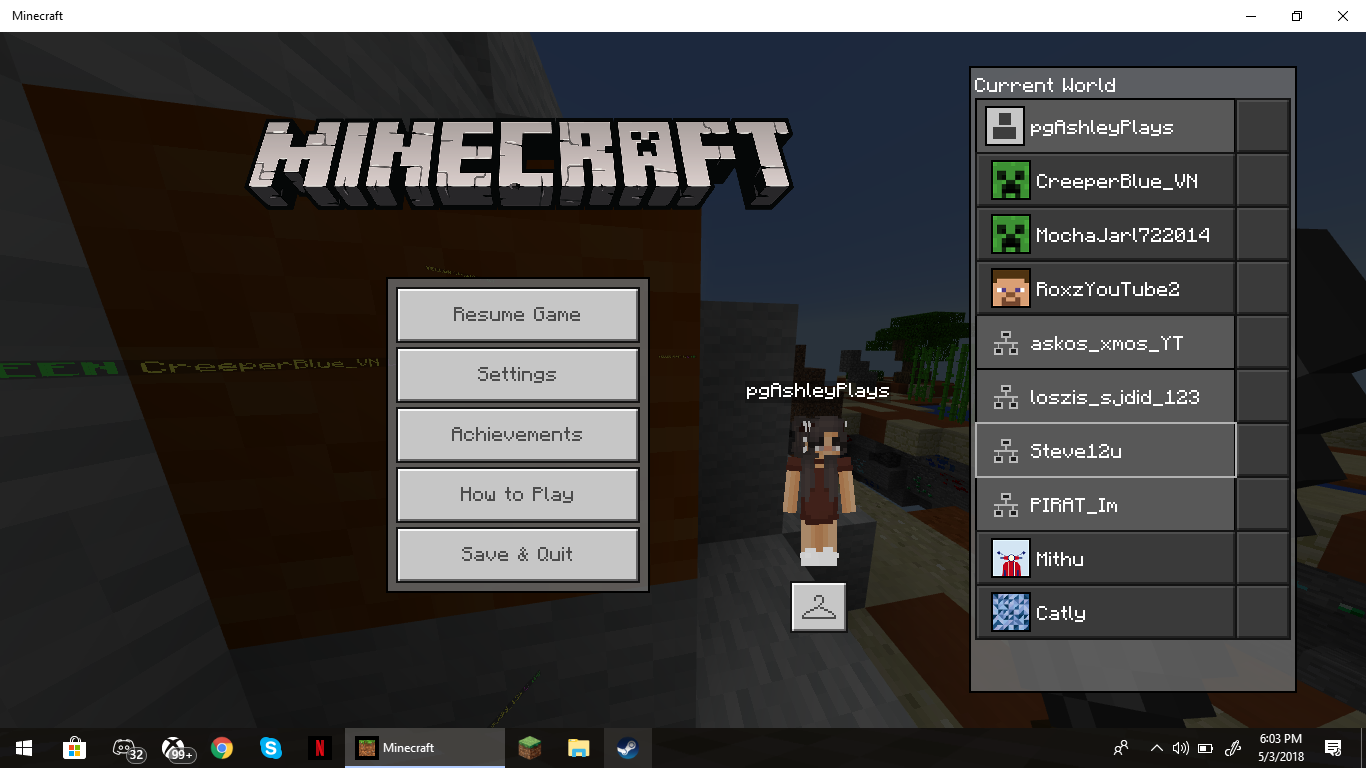Click MochaJarl722014 creeper head icon
The image size is (1366, 768).
(x=1010, y=235)
